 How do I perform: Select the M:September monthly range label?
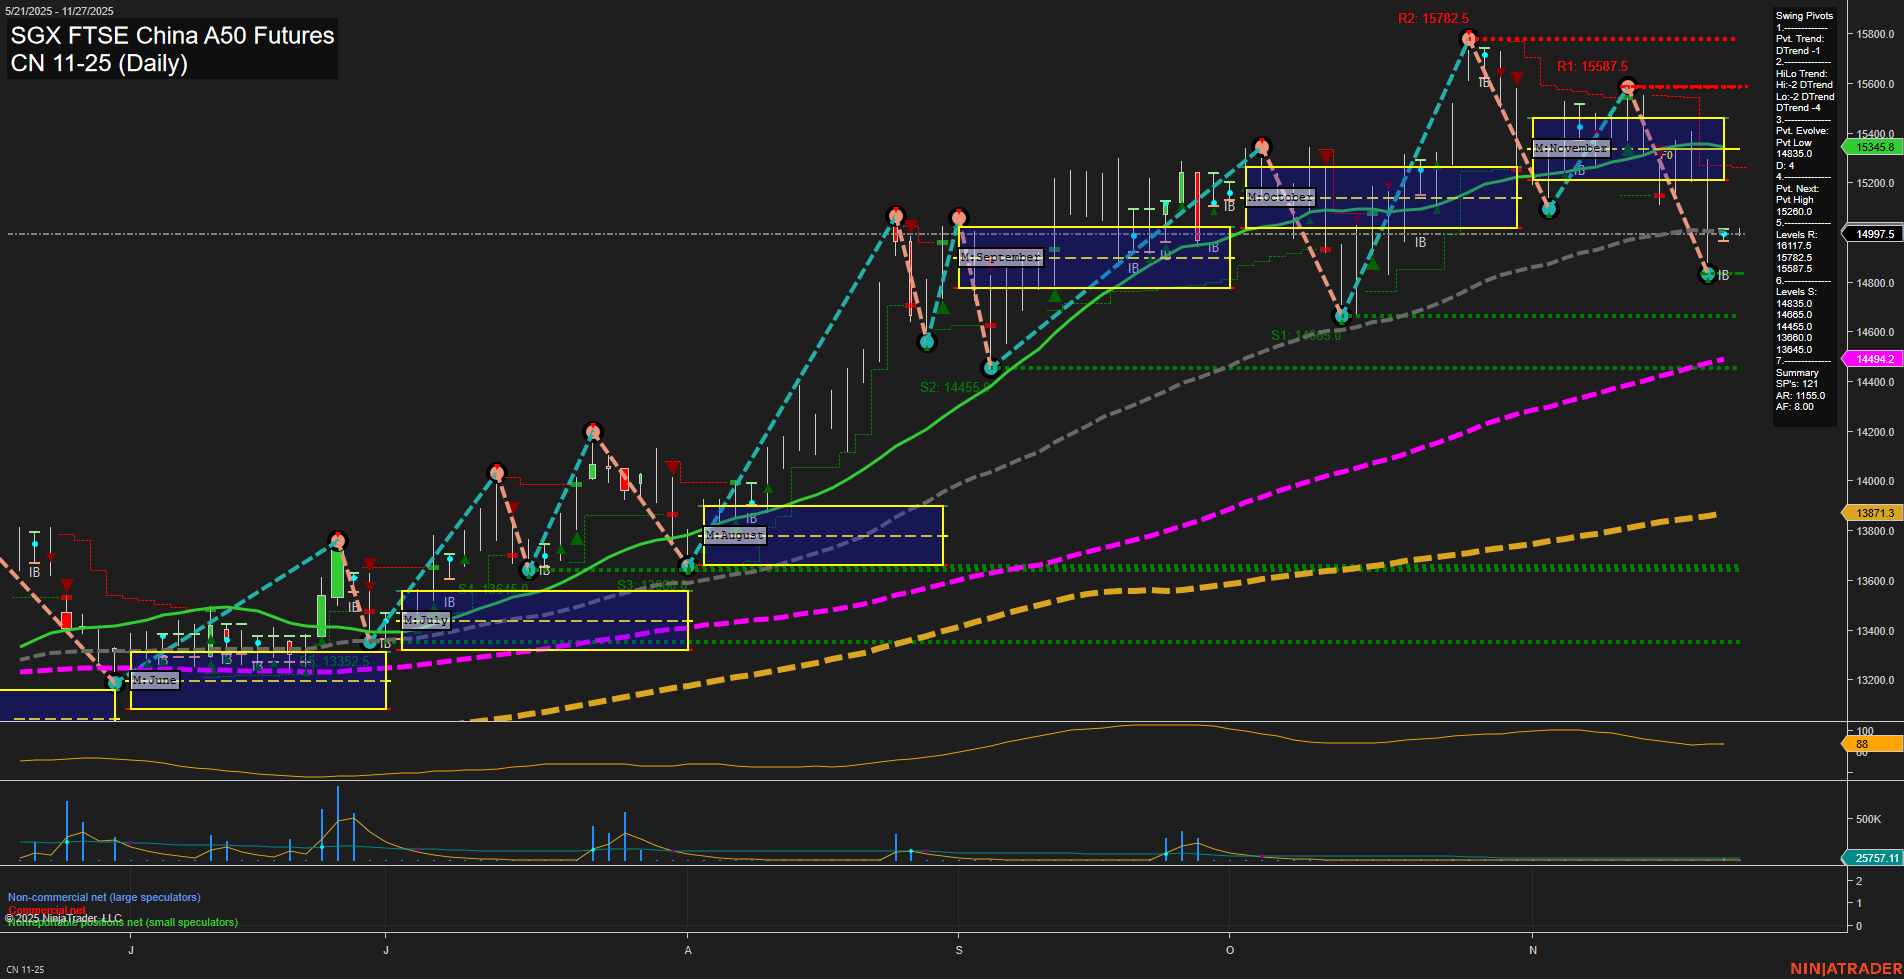point(1000,258)
